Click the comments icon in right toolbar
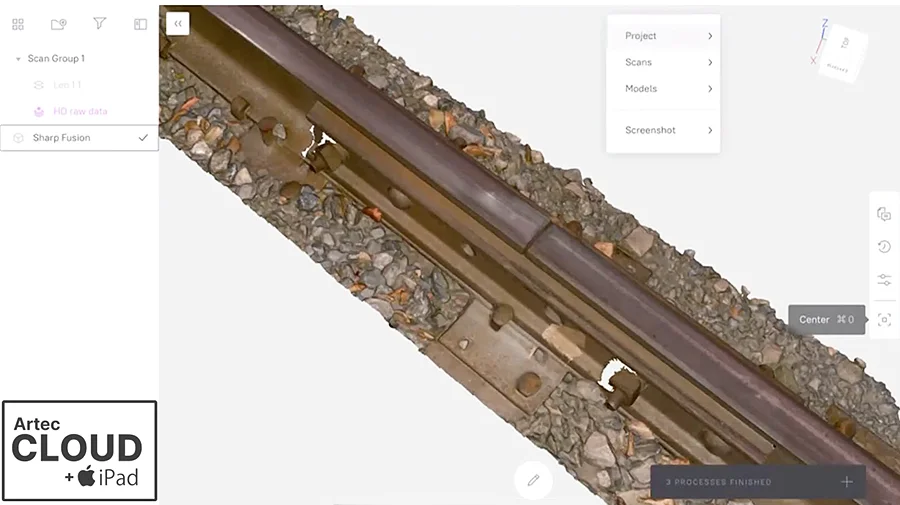The width and height of the screenshot is (900, 505). point(884,214)
